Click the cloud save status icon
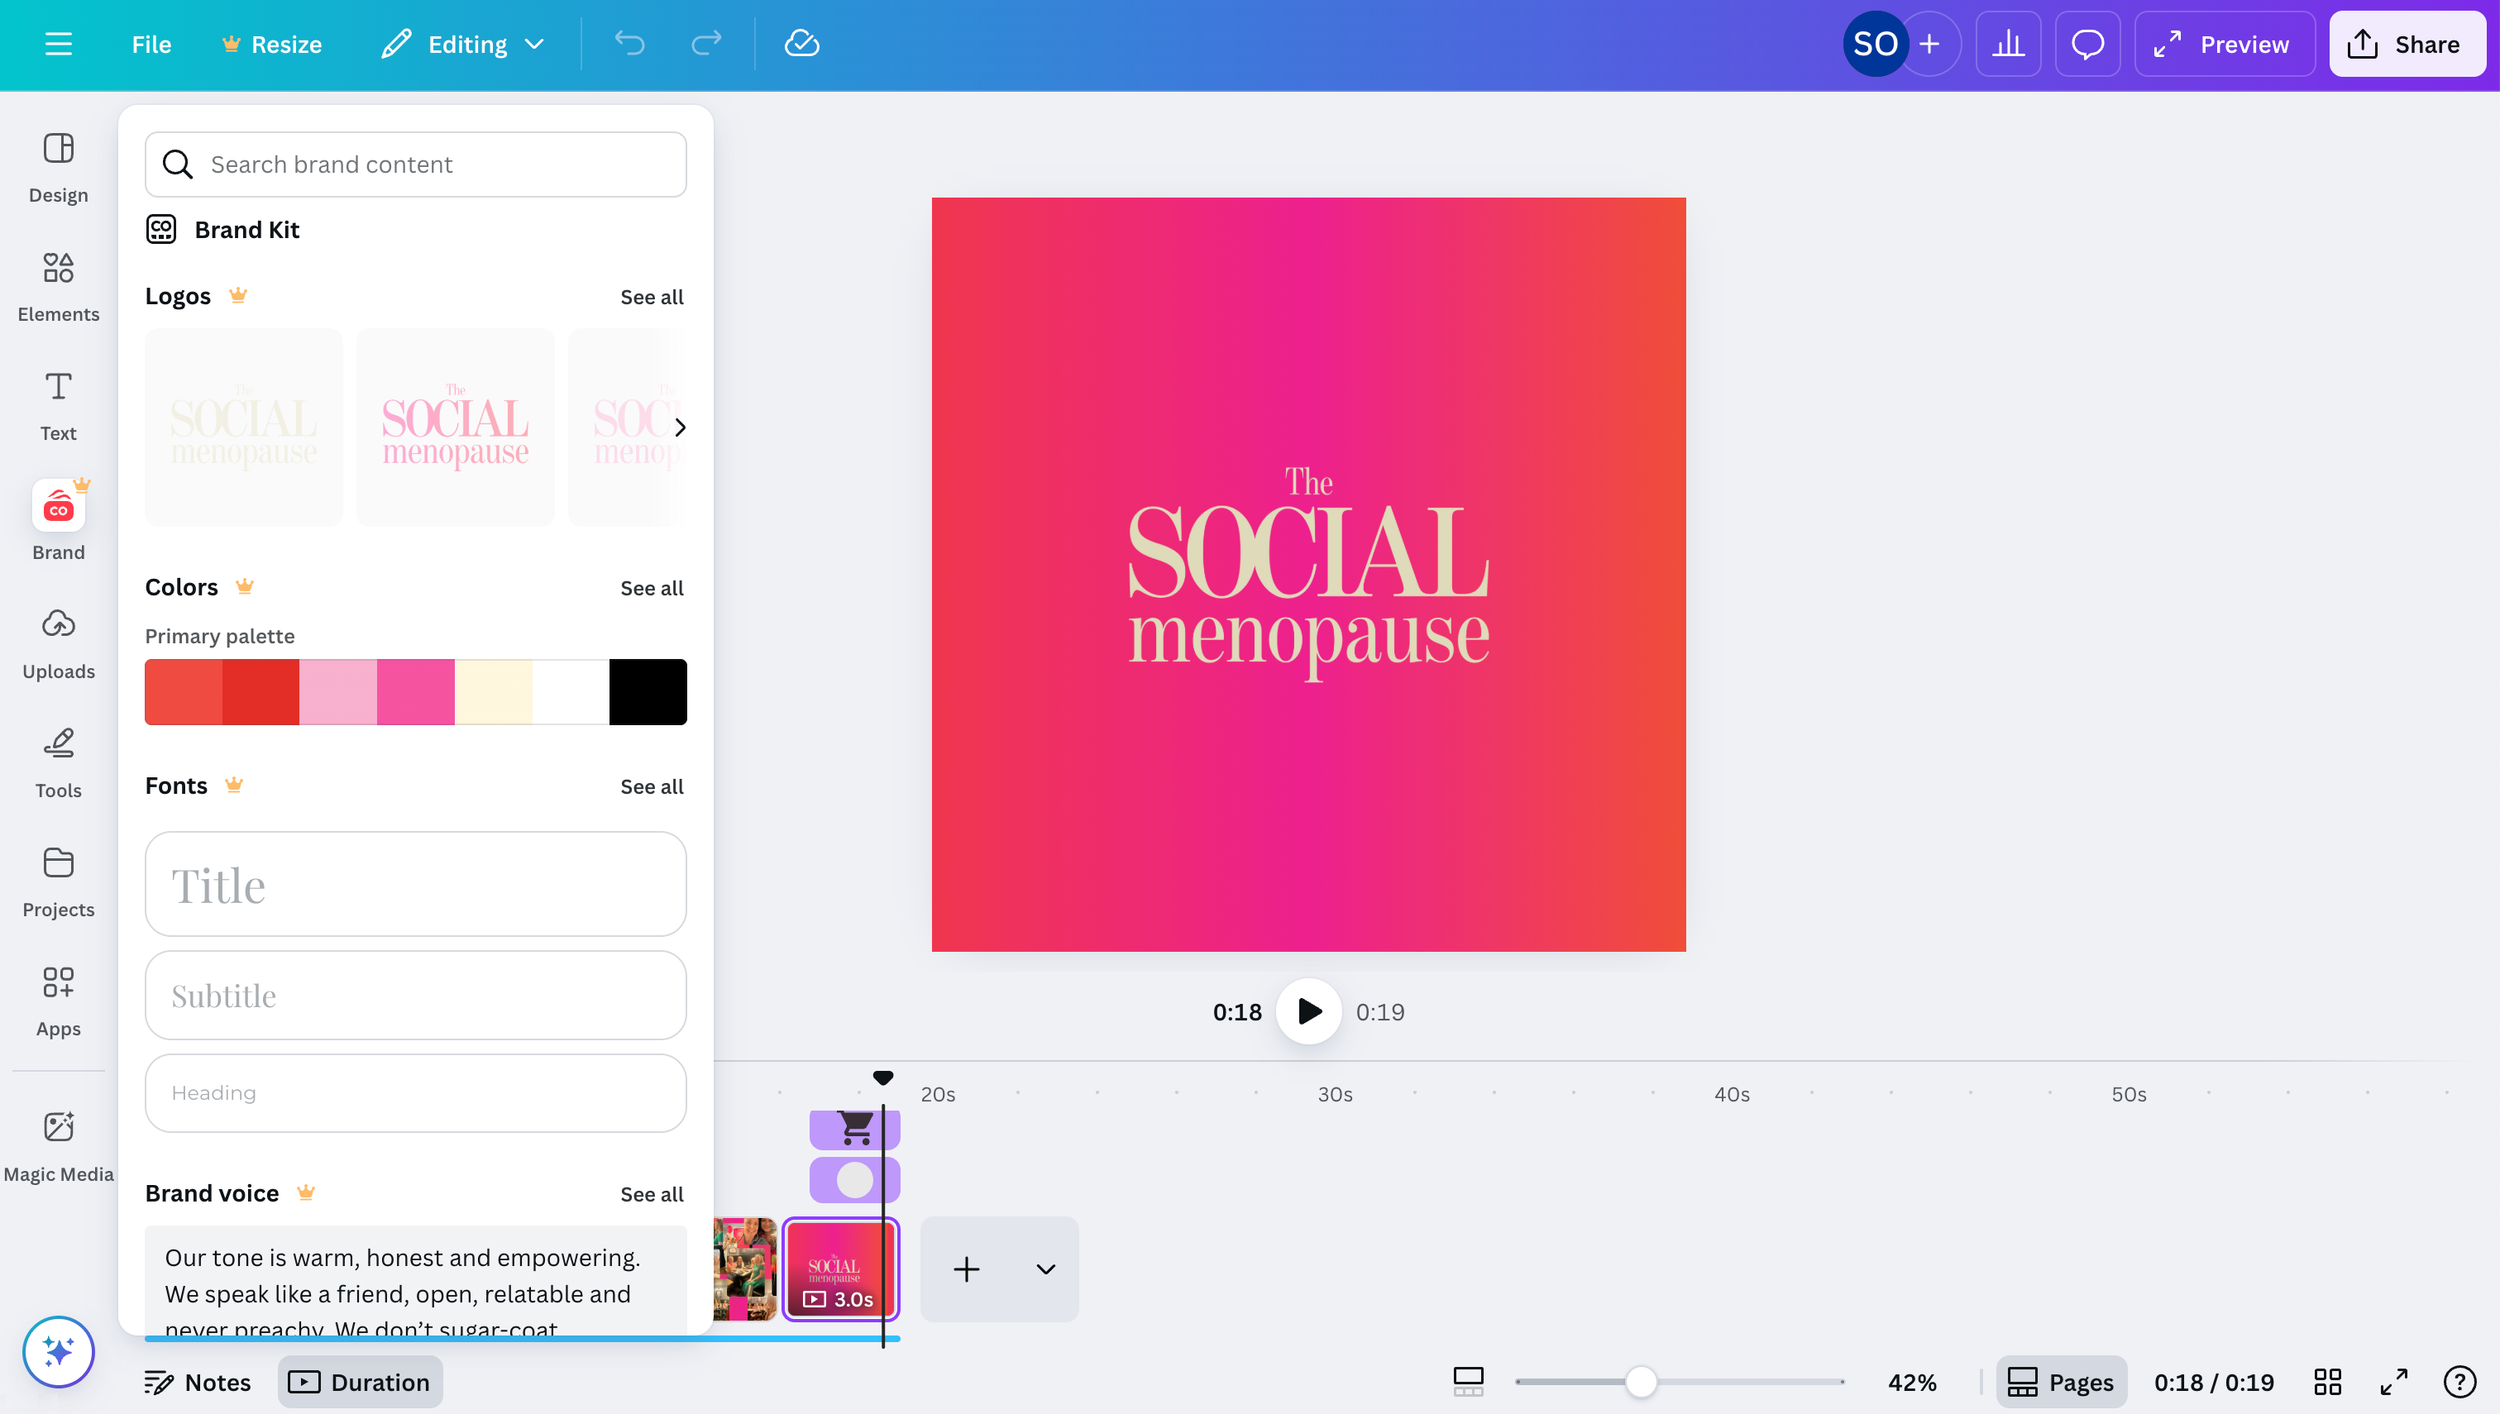2500x1414 pixels. (801, 44)
